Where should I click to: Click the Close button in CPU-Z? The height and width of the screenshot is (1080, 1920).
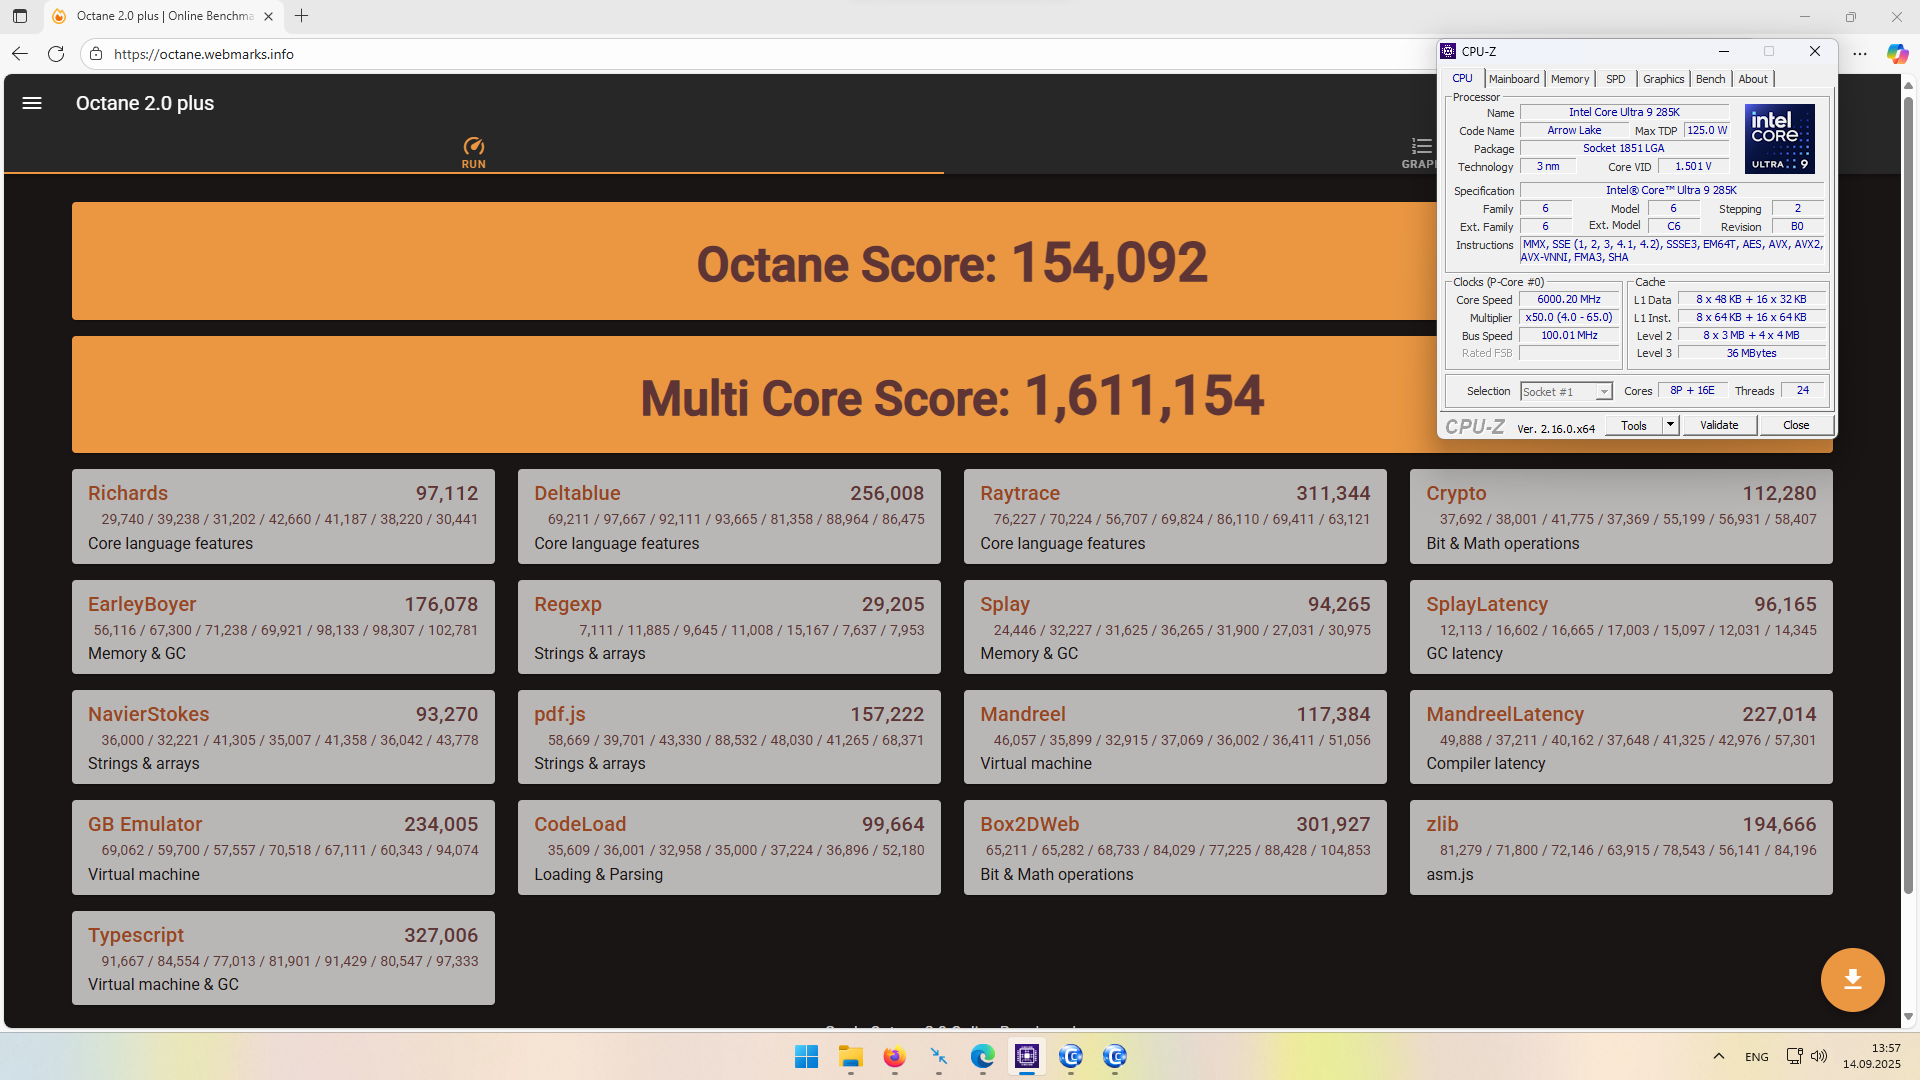pyautogui.click(x=1795, y=425)
